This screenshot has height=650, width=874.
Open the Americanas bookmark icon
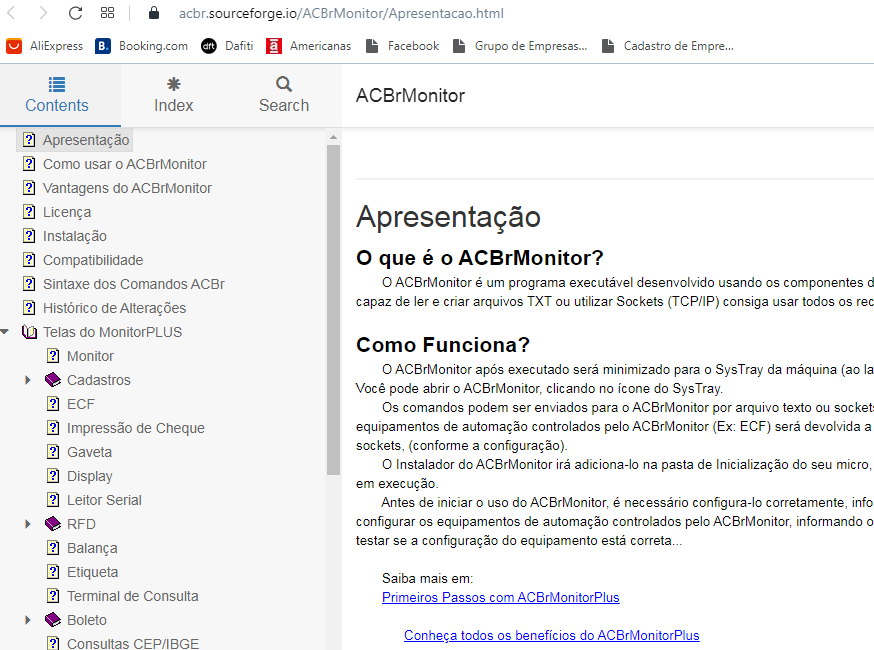click(x=273, y=46)
